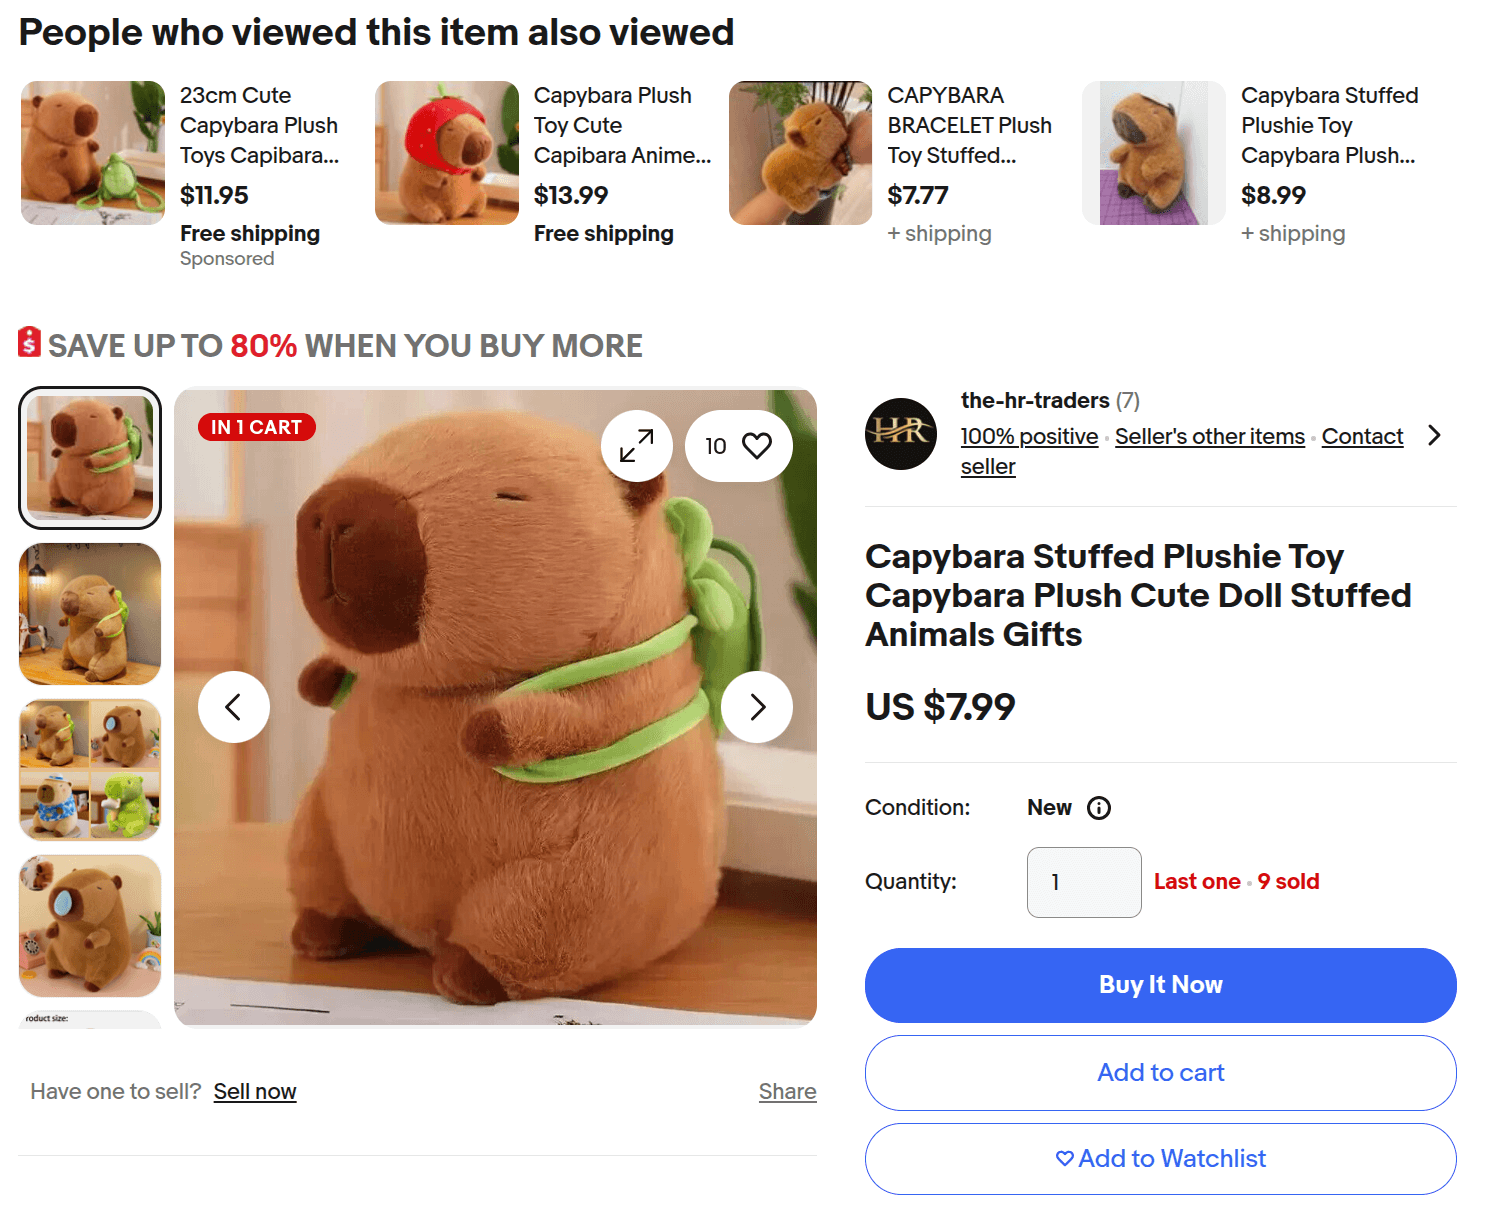Share this listing
The width and height of the screenshot is (1485, 1205).
click(787, 1092)
